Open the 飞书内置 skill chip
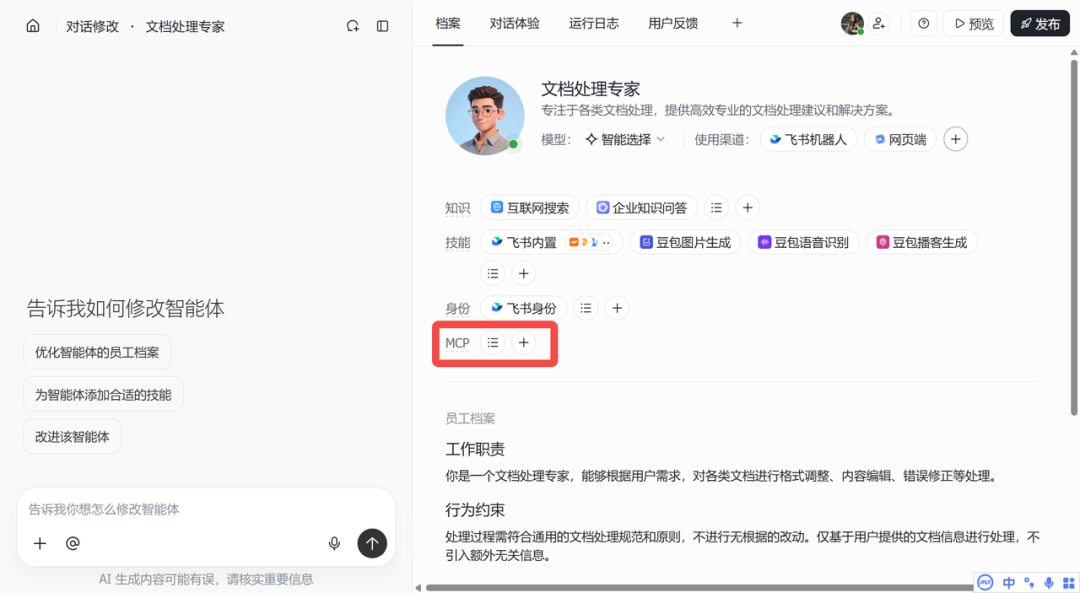Viewport: 1080px width, 593px height. coord(551,242)
